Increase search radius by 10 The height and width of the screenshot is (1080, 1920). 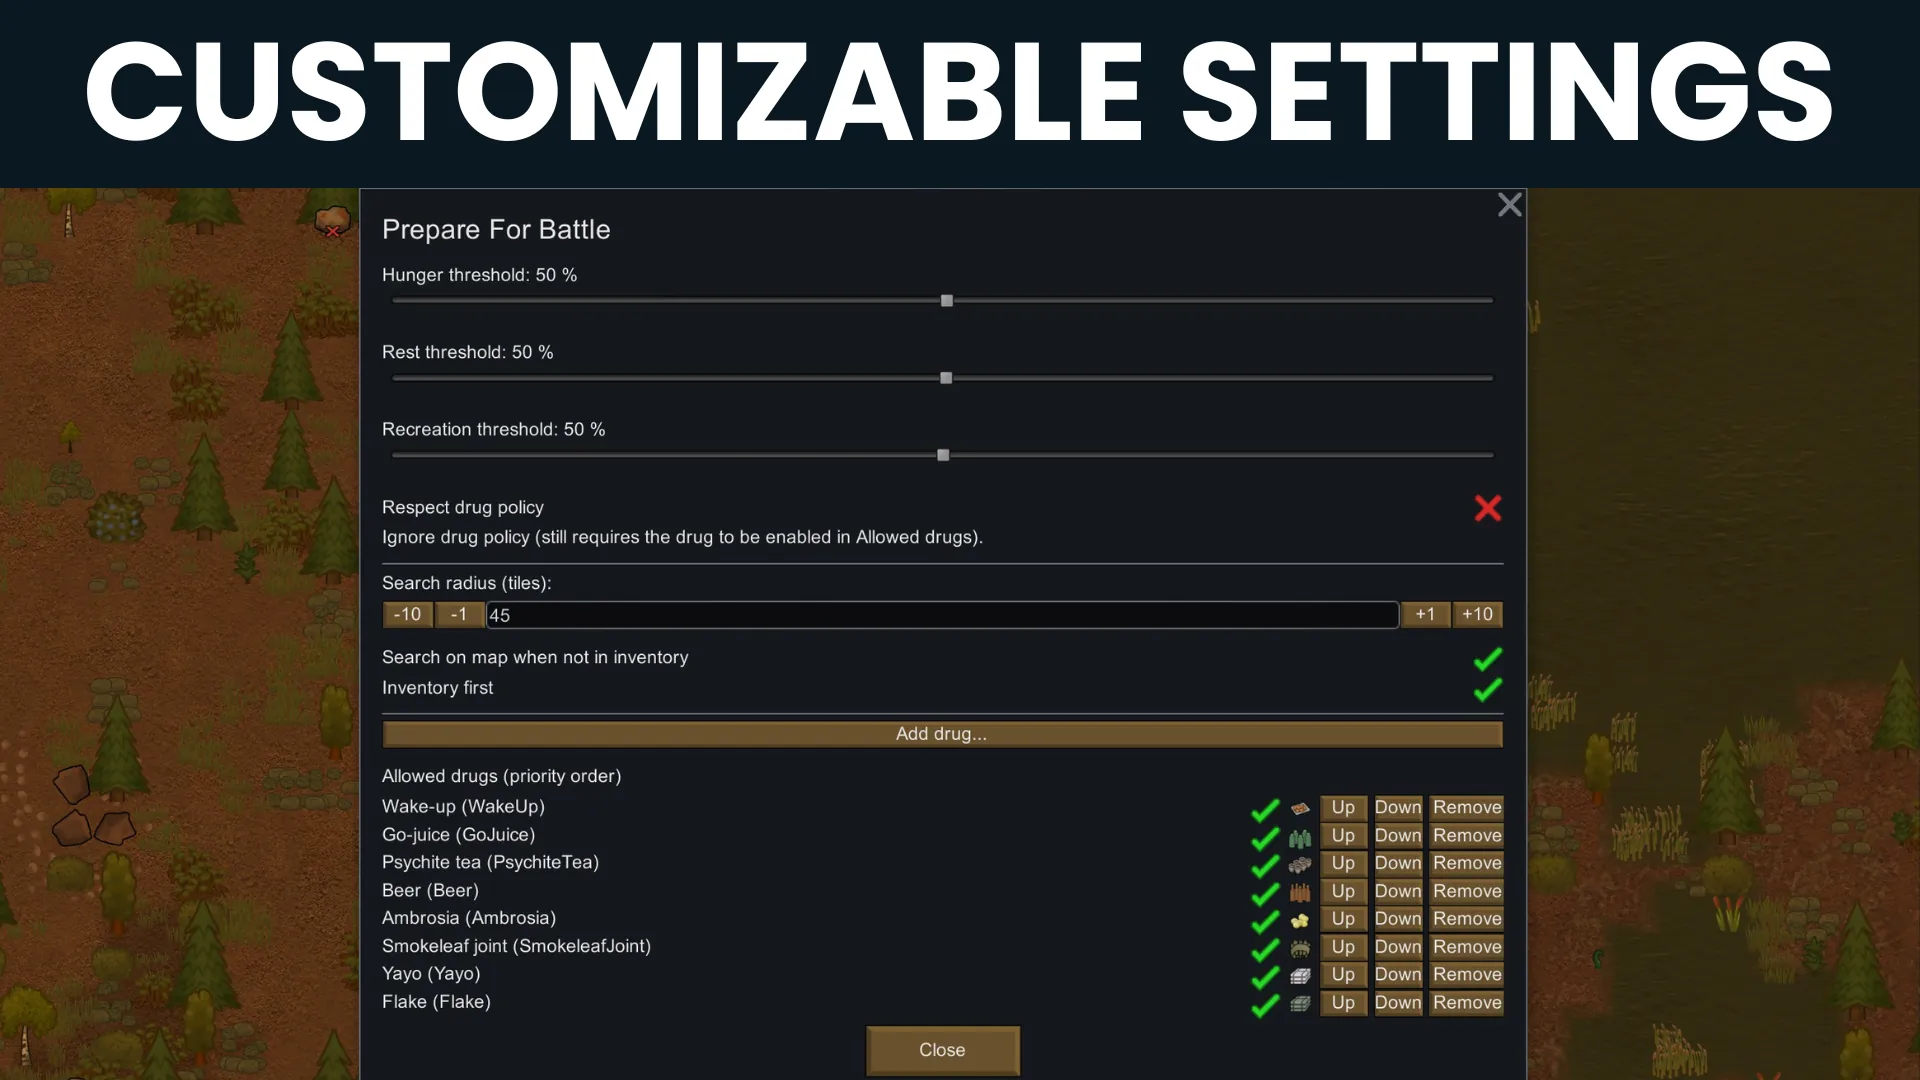[1477, 615]
